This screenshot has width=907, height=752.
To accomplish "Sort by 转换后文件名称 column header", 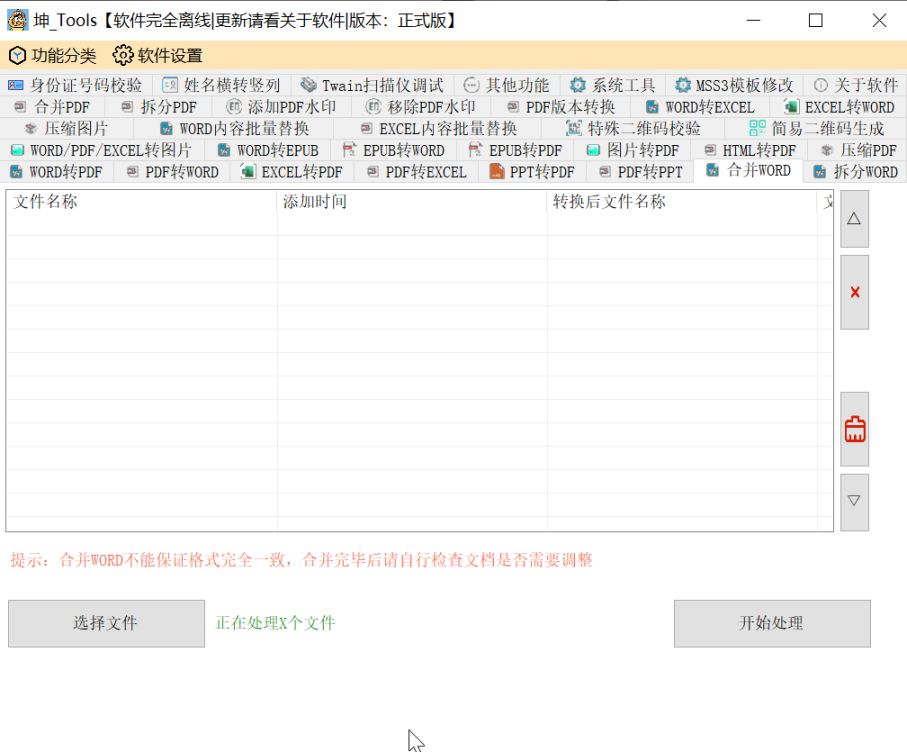I will 682,201.
